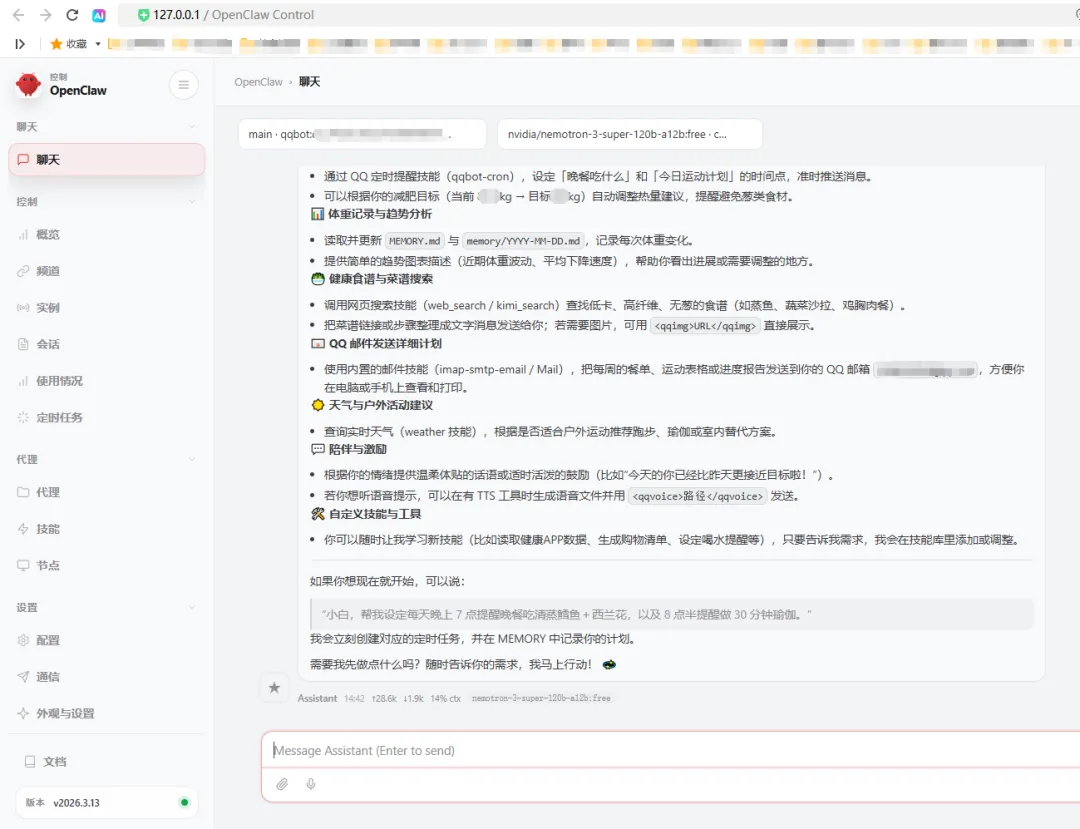
Task: Click the 14:42 message timestamp
Action: [x=355, y=698]
